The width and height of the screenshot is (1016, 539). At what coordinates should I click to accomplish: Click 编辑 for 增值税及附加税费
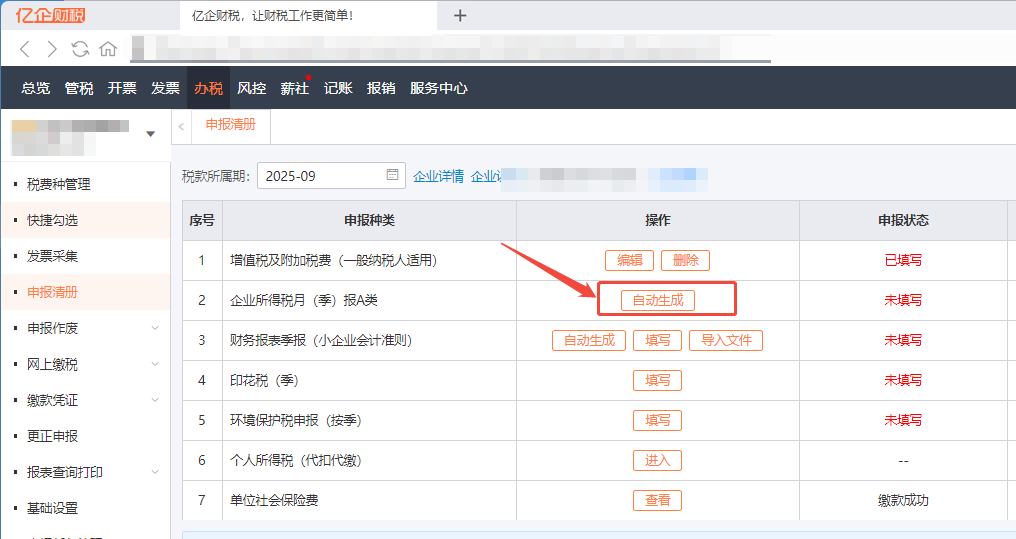point(629,260)
